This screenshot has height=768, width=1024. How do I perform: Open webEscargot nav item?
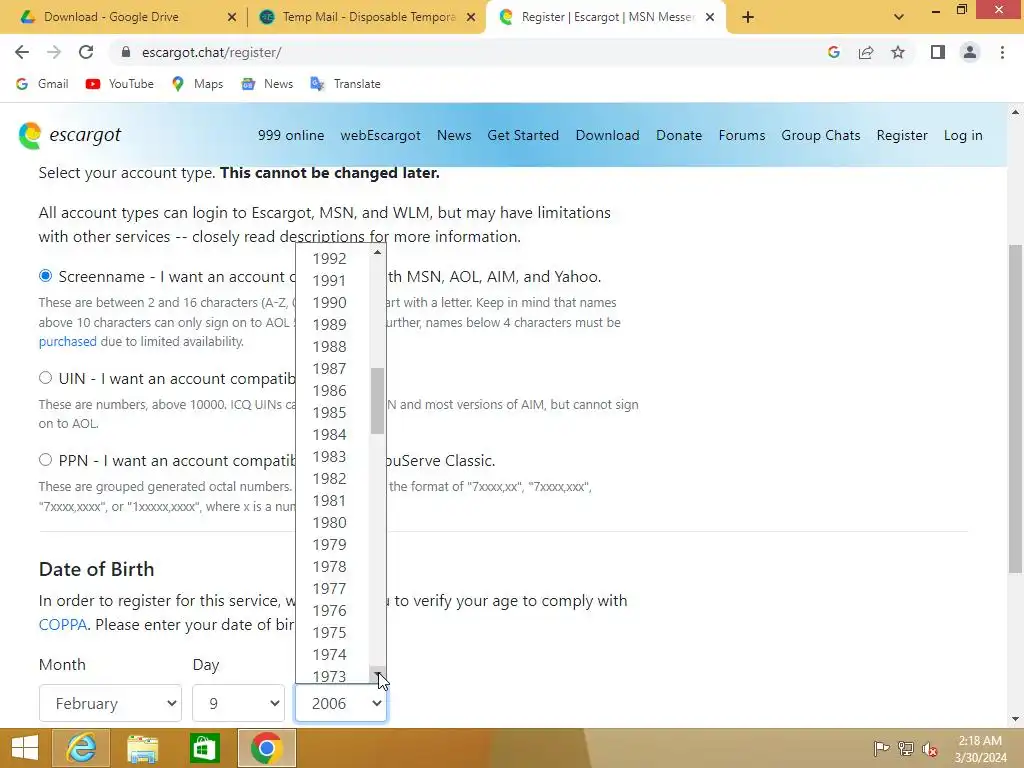(380, 135)
